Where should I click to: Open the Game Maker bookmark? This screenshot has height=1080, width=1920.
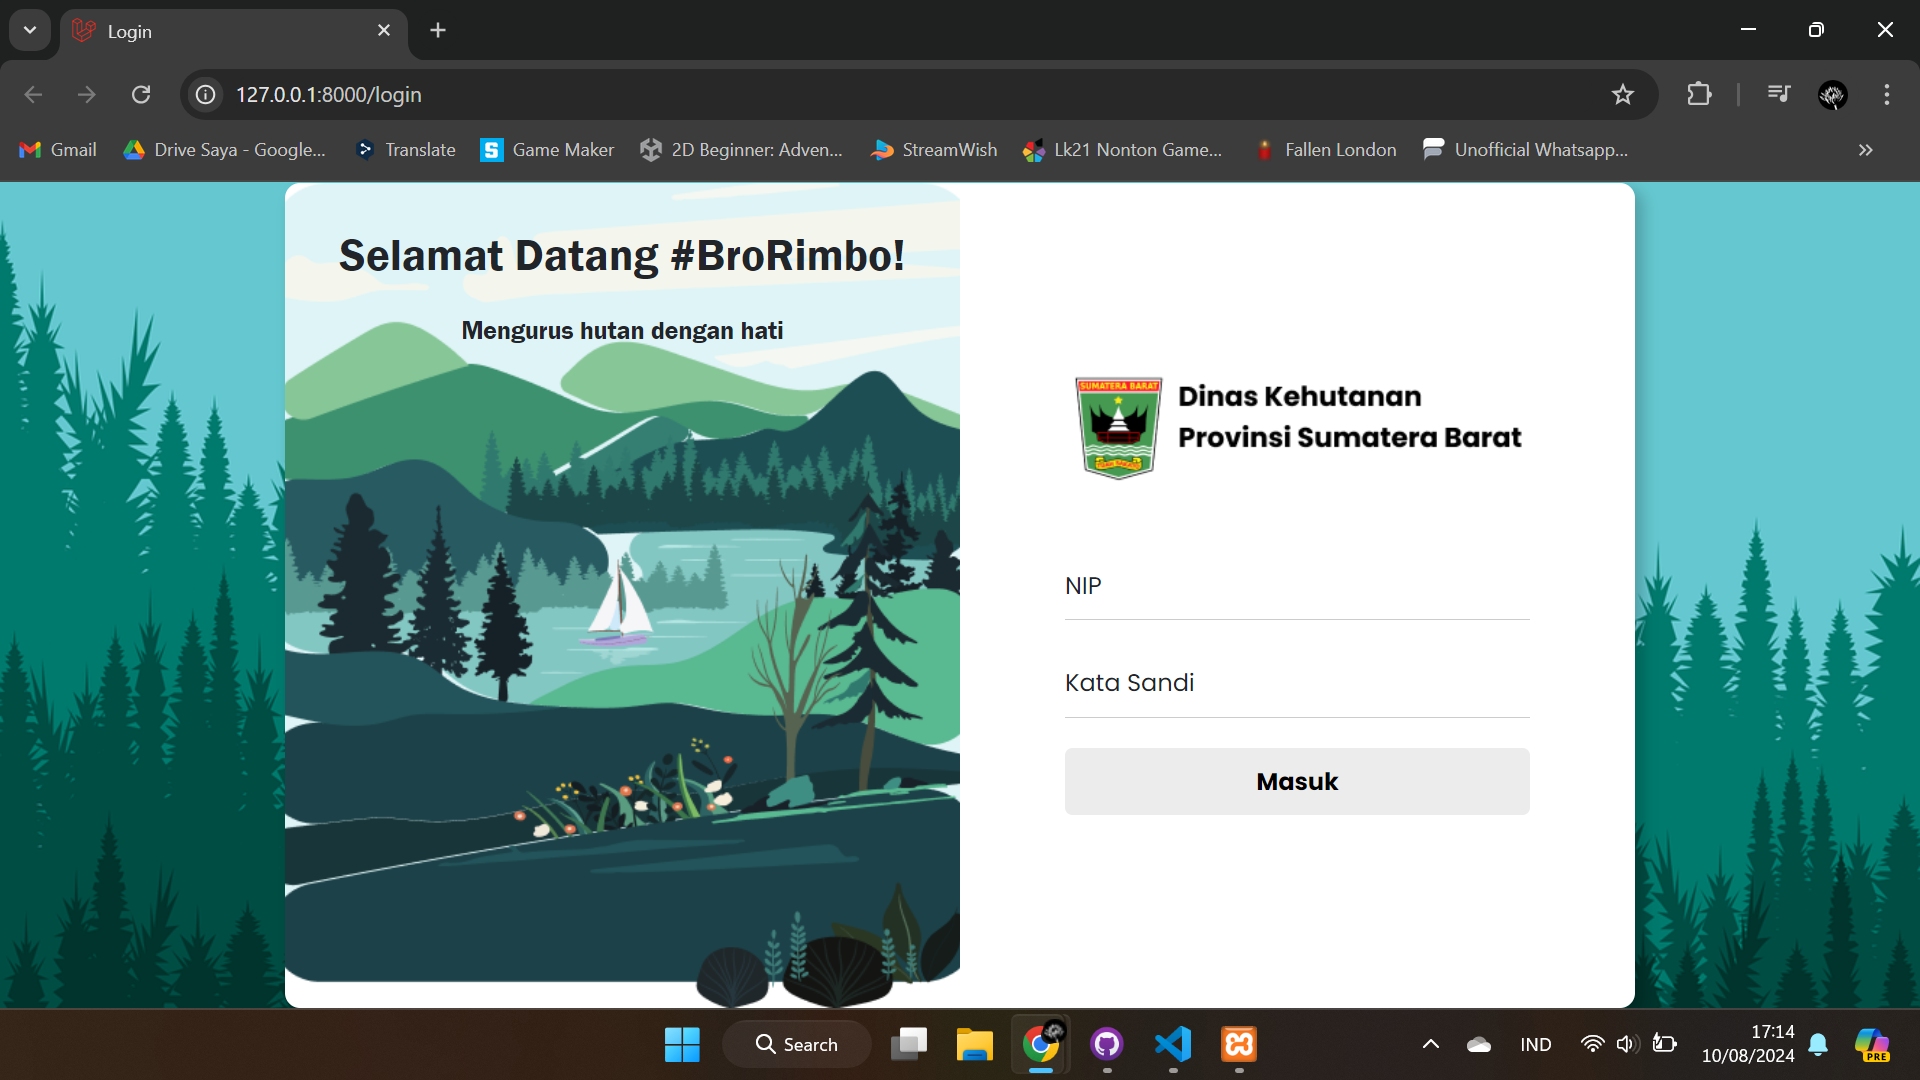click(x=546, y=149)
